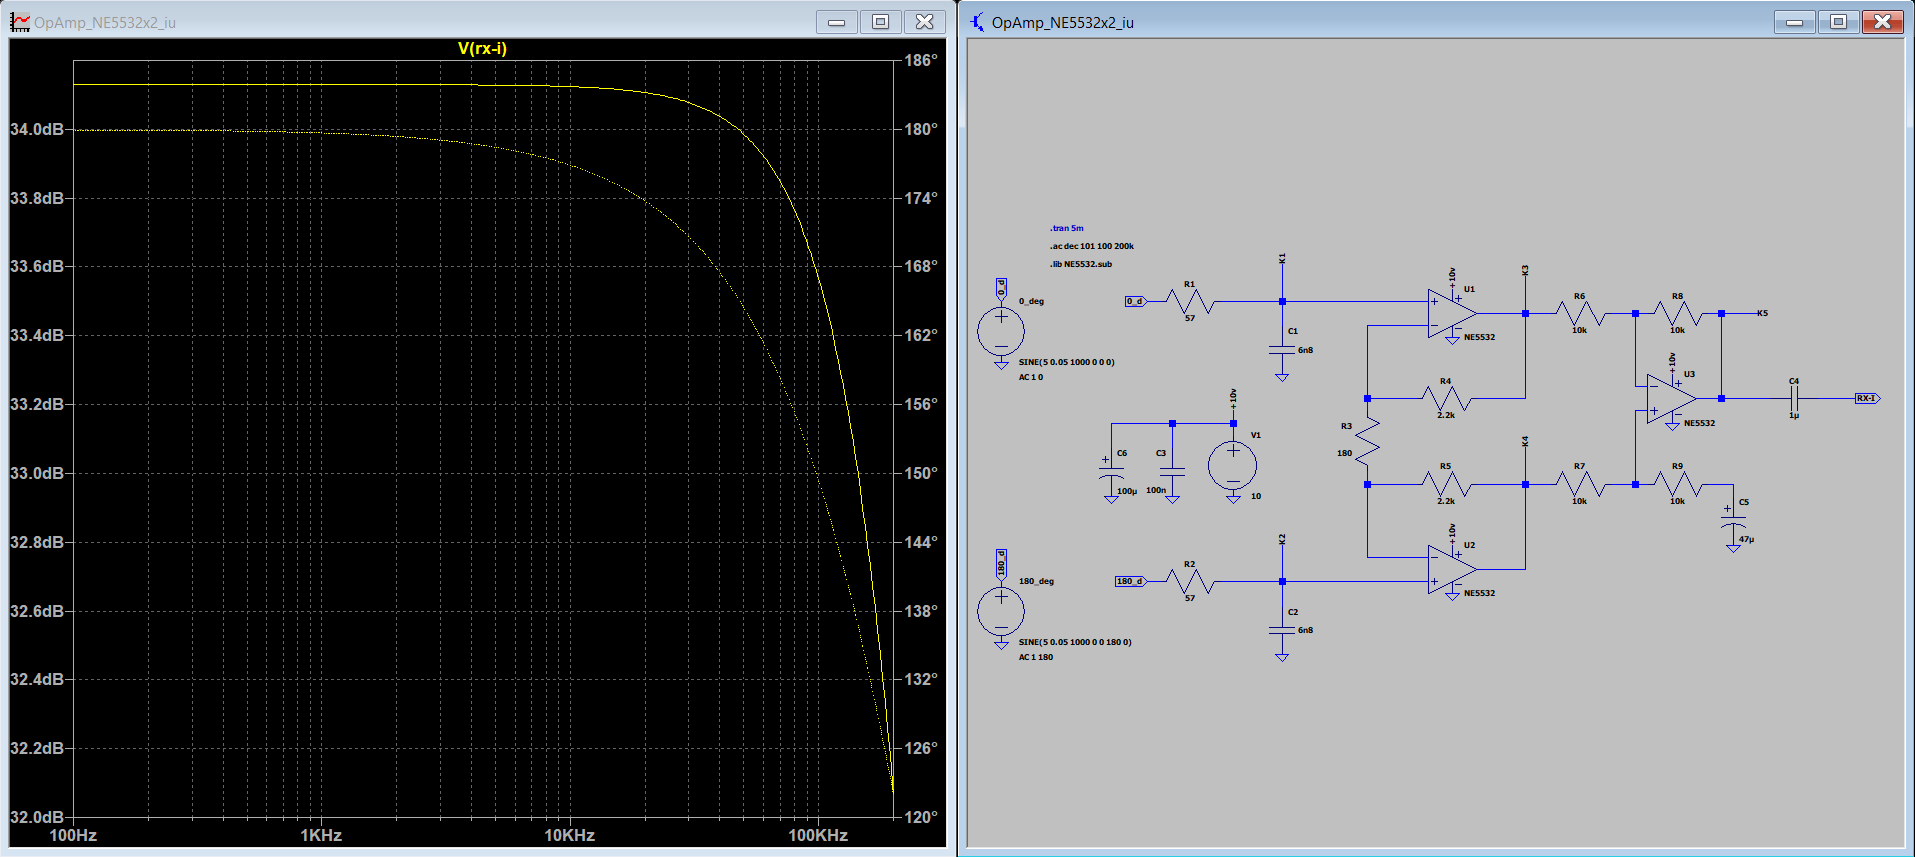Viewport: 1915px width, 857px height.
Task: Click the 10KHz frequency axis label
Action: pyautogui.click(x=569, y=835)
